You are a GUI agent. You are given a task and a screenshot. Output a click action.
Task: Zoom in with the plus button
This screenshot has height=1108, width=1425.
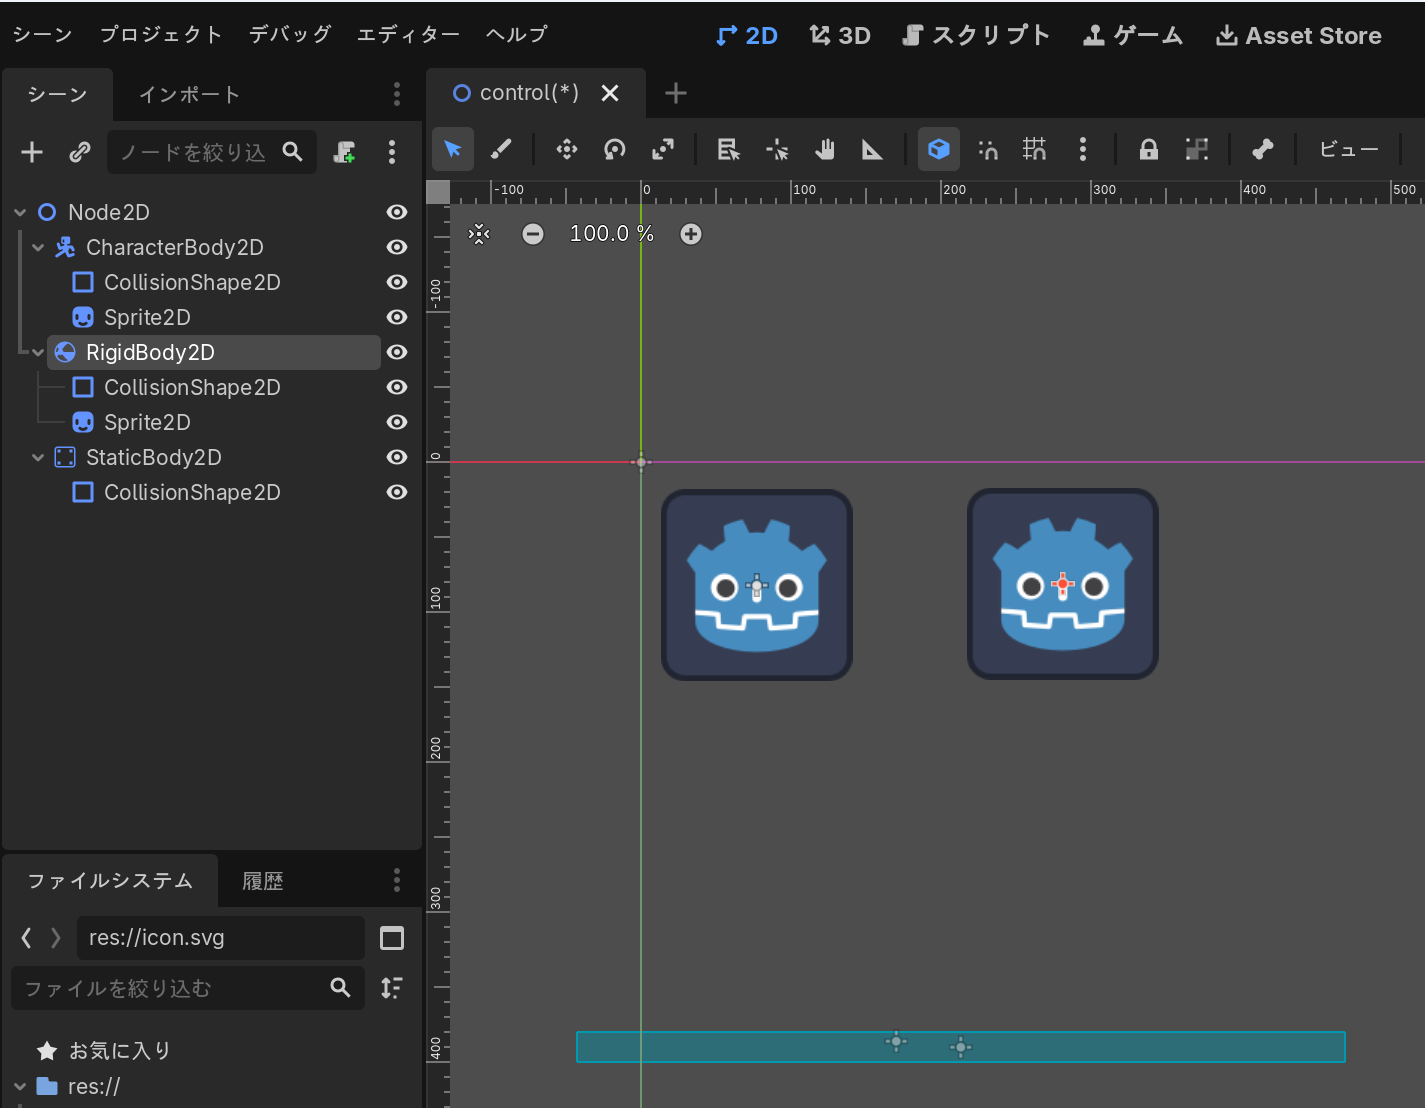tap(691, 234)
